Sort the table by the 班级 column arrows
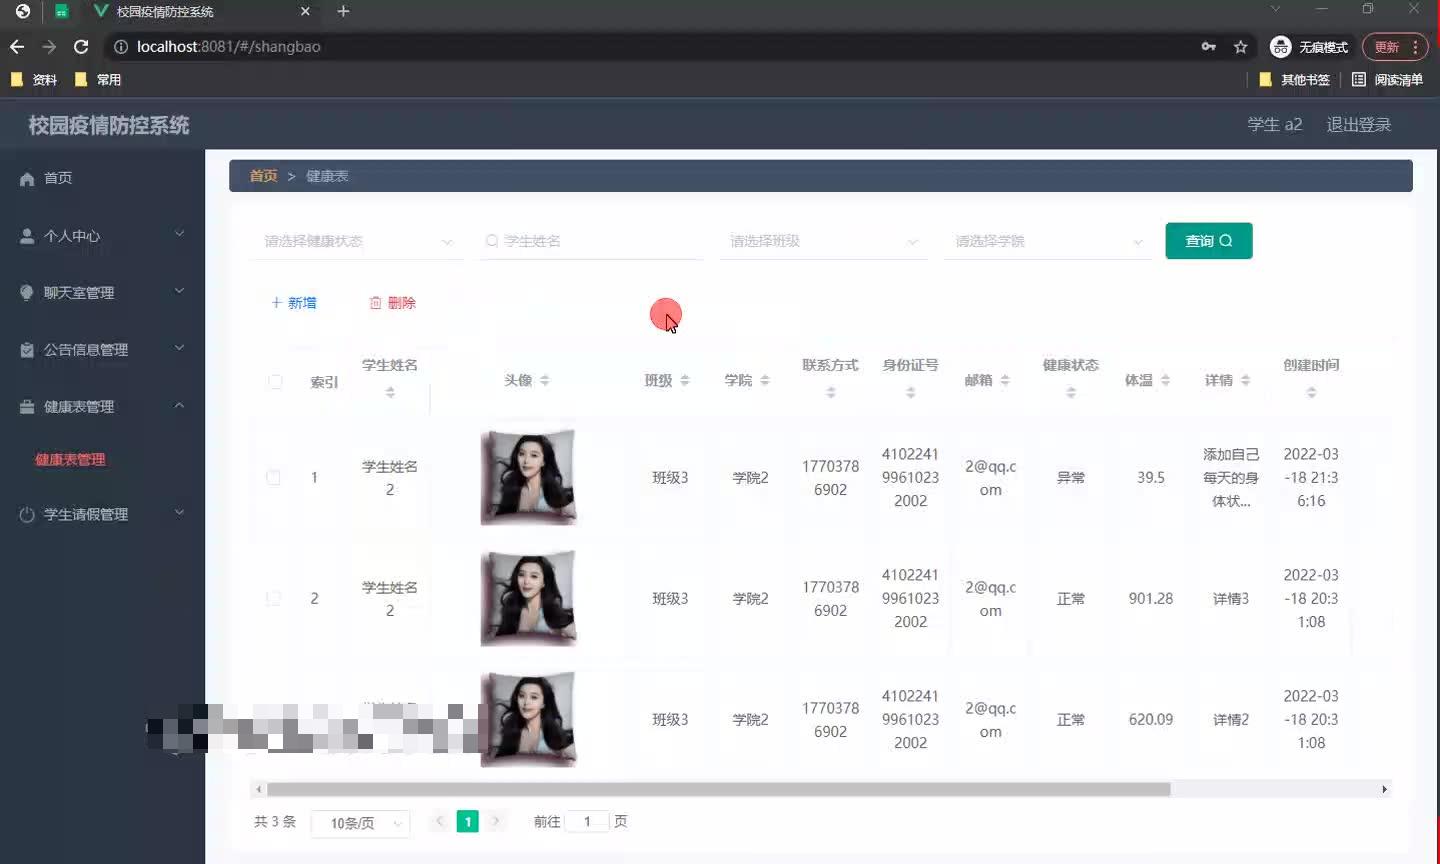1440x864 pixels. (685, 380)
